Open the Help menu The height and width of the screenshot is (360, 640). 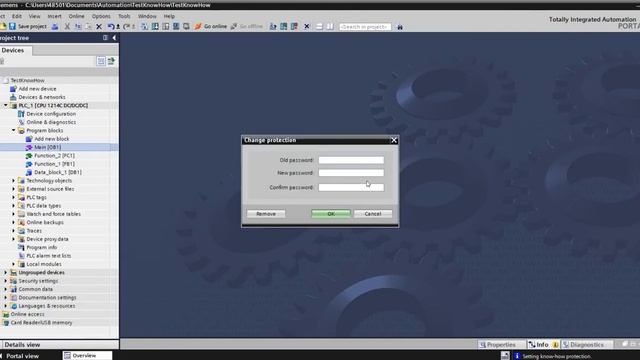pos(169,16)
